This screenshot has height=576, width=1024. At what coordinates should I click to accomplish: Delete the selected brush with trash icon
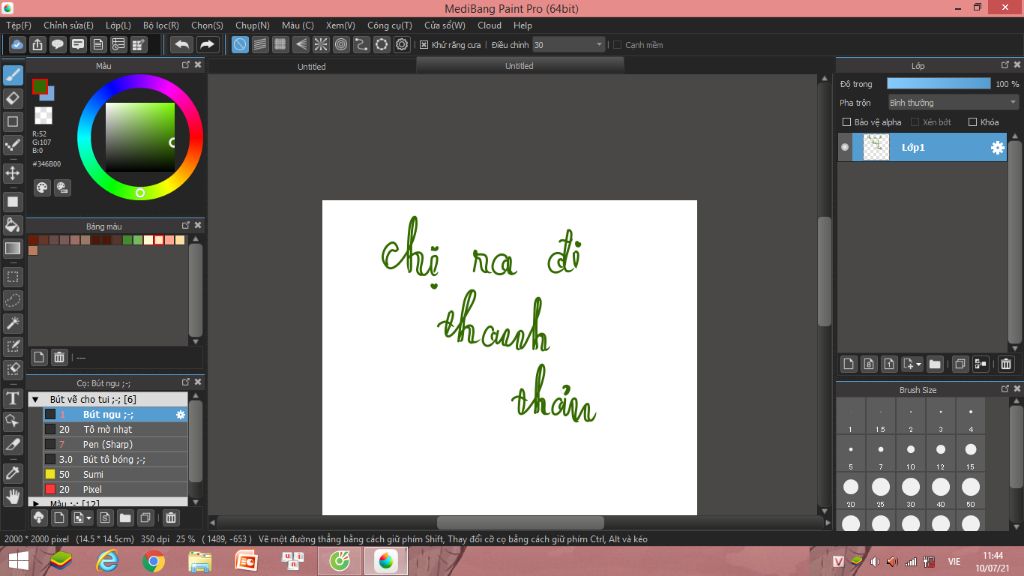(x=170, y=518)
